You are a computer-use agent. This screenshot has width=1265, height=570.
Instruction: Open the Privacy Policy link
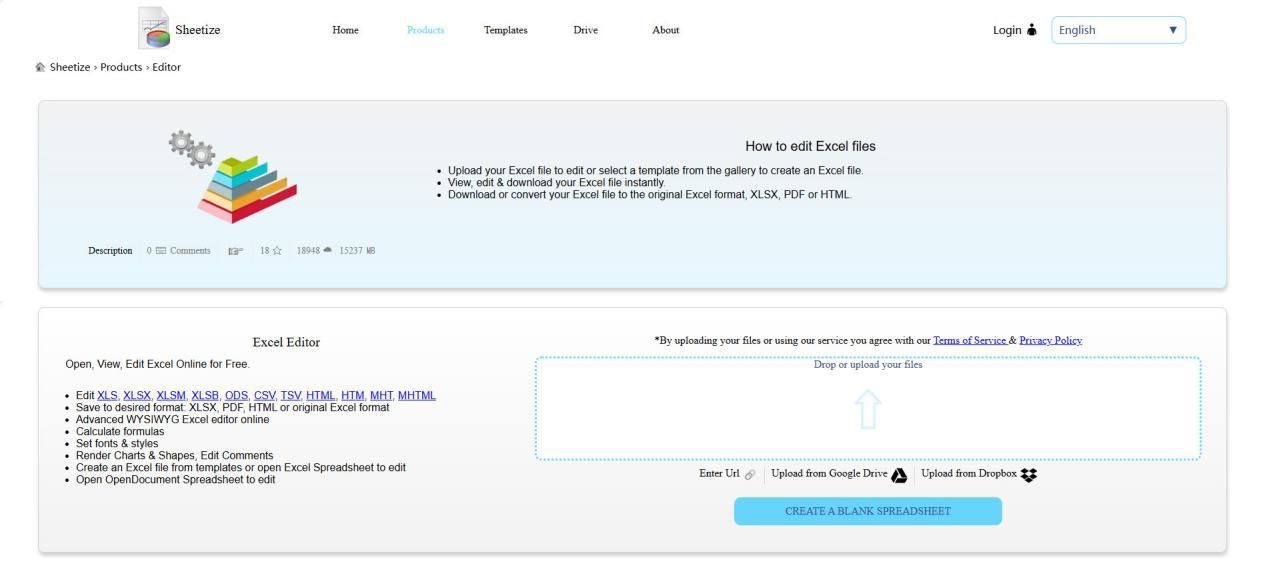(1050, 341)
